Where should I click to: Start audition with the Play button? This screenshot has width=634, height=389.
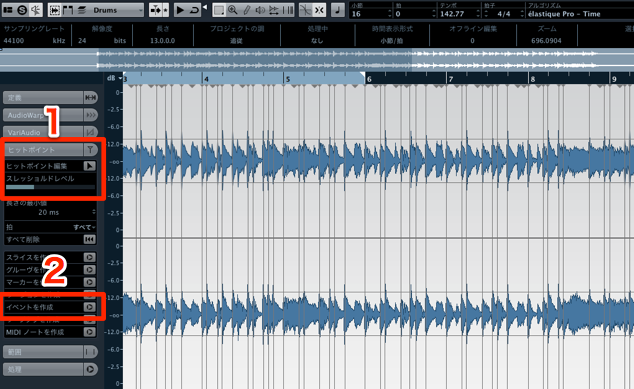(180, 10)
